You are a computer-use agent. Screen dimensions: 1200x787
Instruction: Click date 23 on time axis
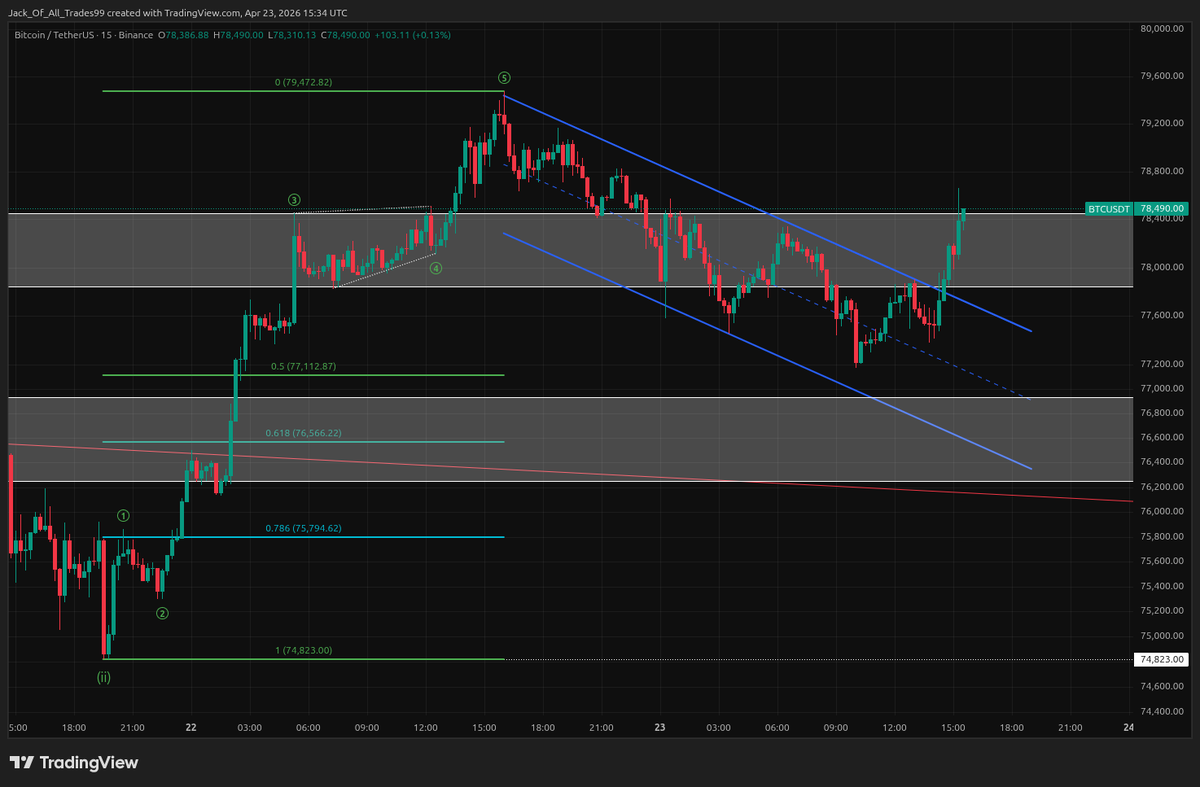660,727
